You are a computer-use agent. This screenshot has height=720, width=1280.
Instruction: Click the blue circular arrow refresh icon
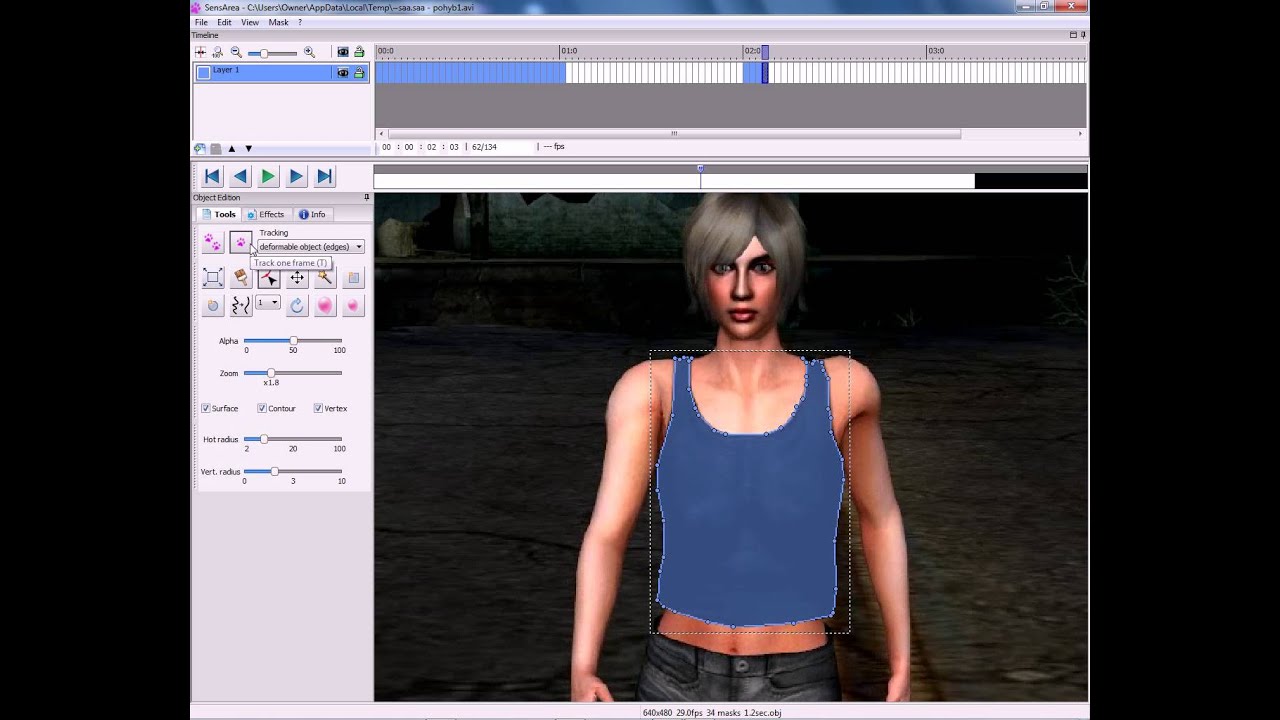pos(297,305)
